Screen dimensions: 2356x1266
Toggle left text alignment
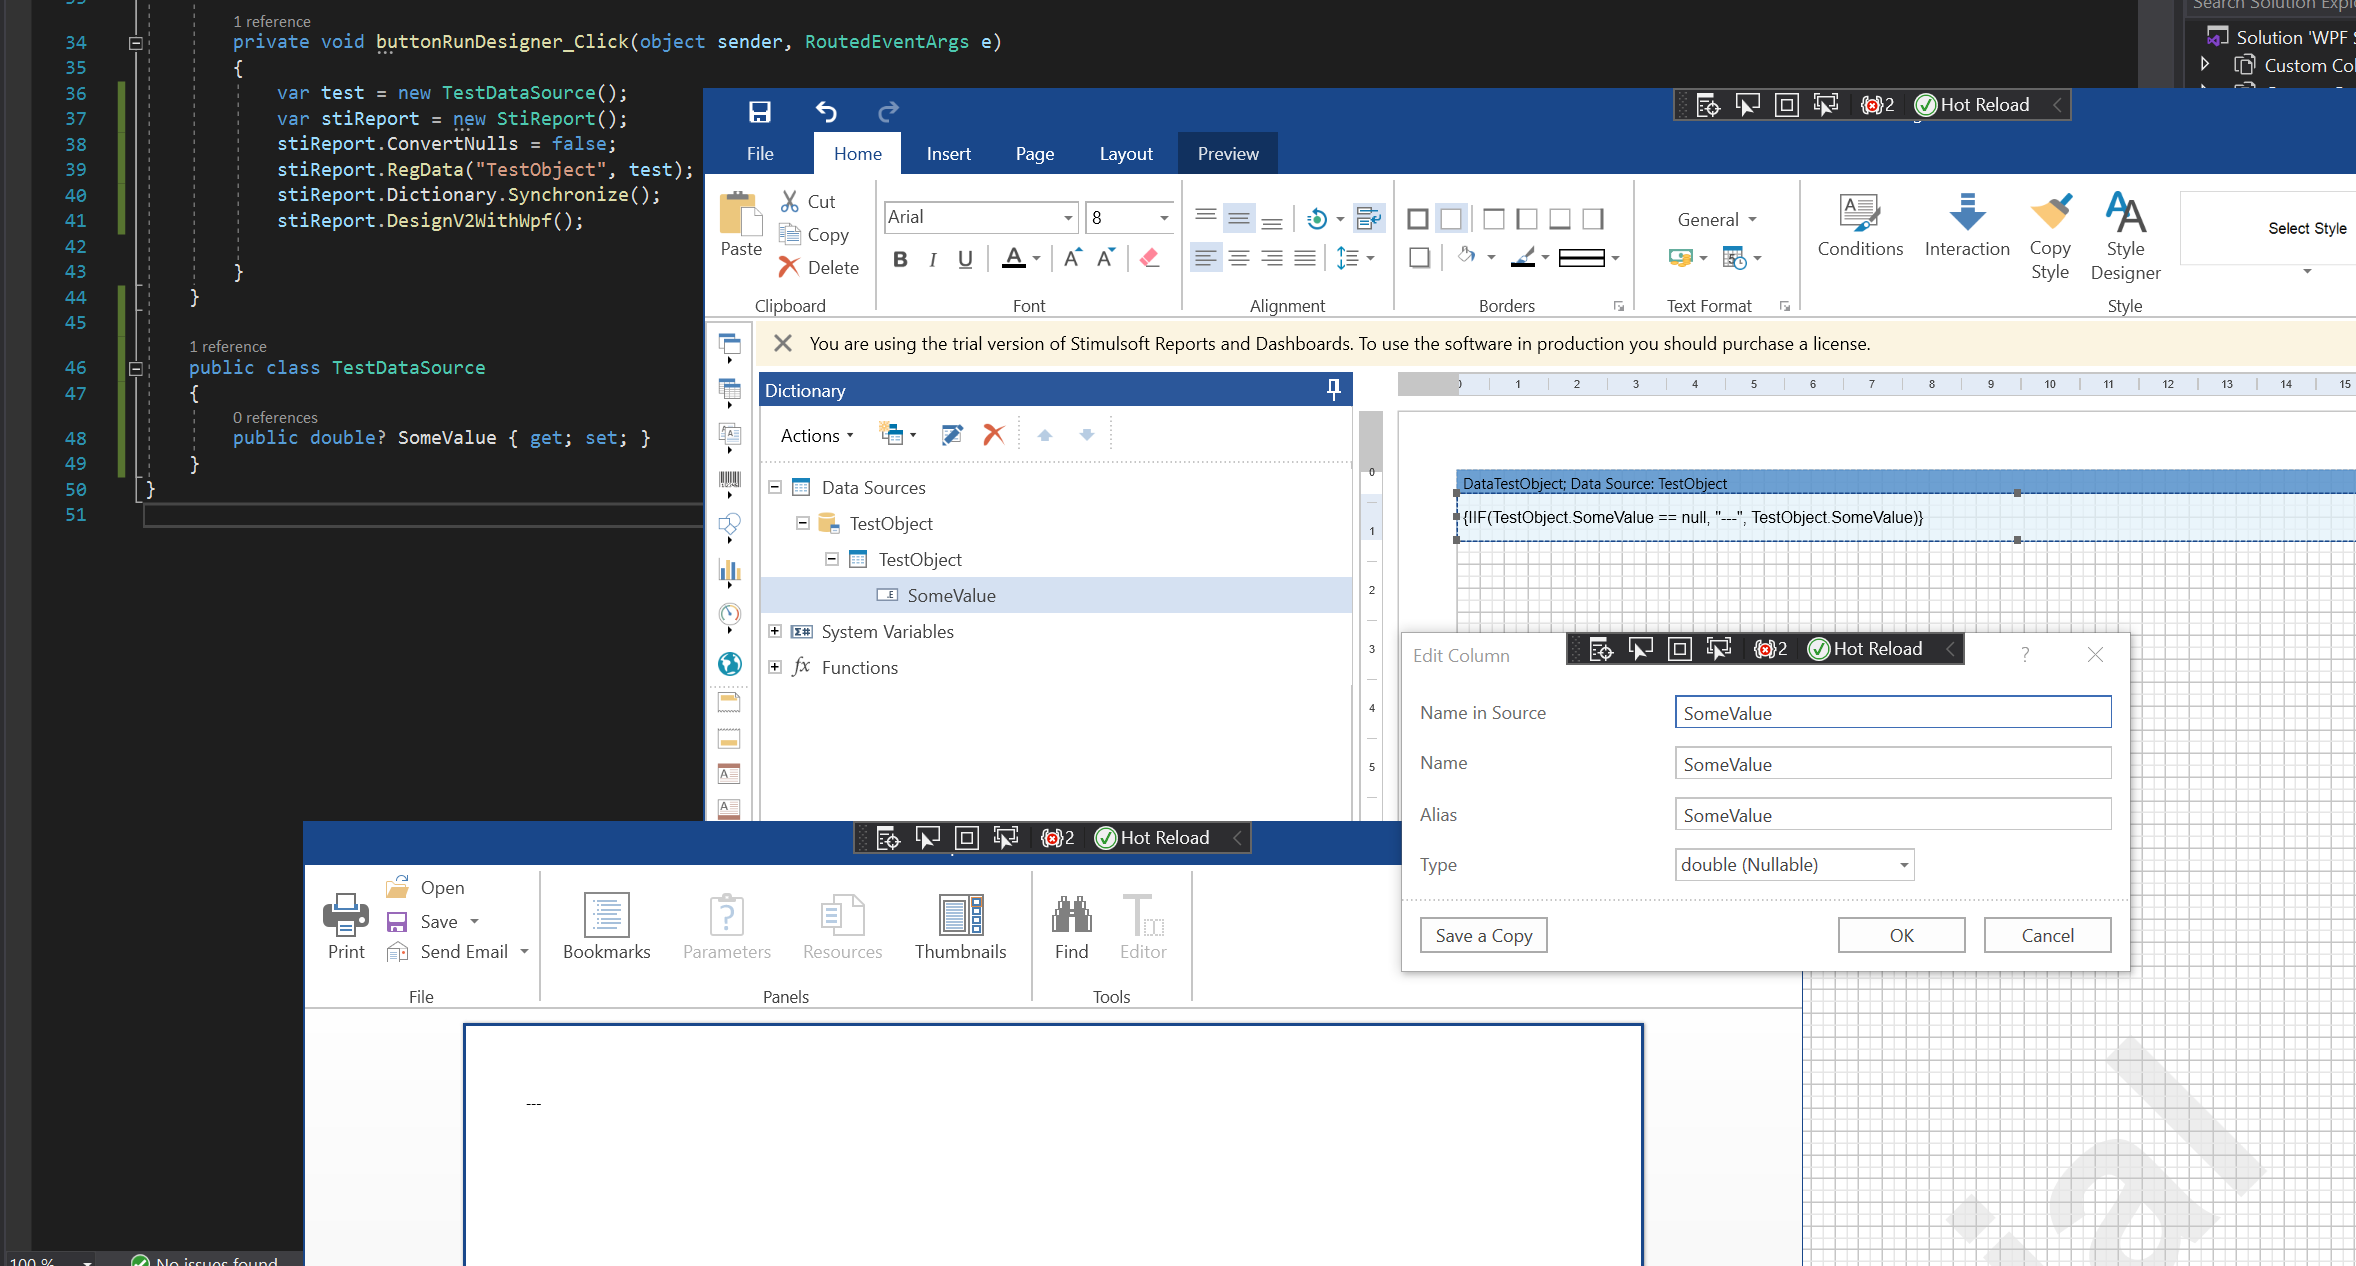coord(1206,258)
